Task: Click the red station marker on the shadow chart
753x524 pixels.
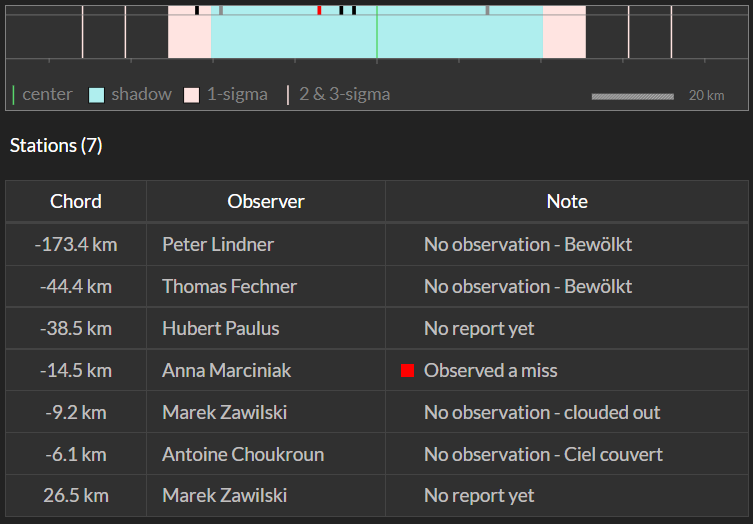Action: (319, 10)
